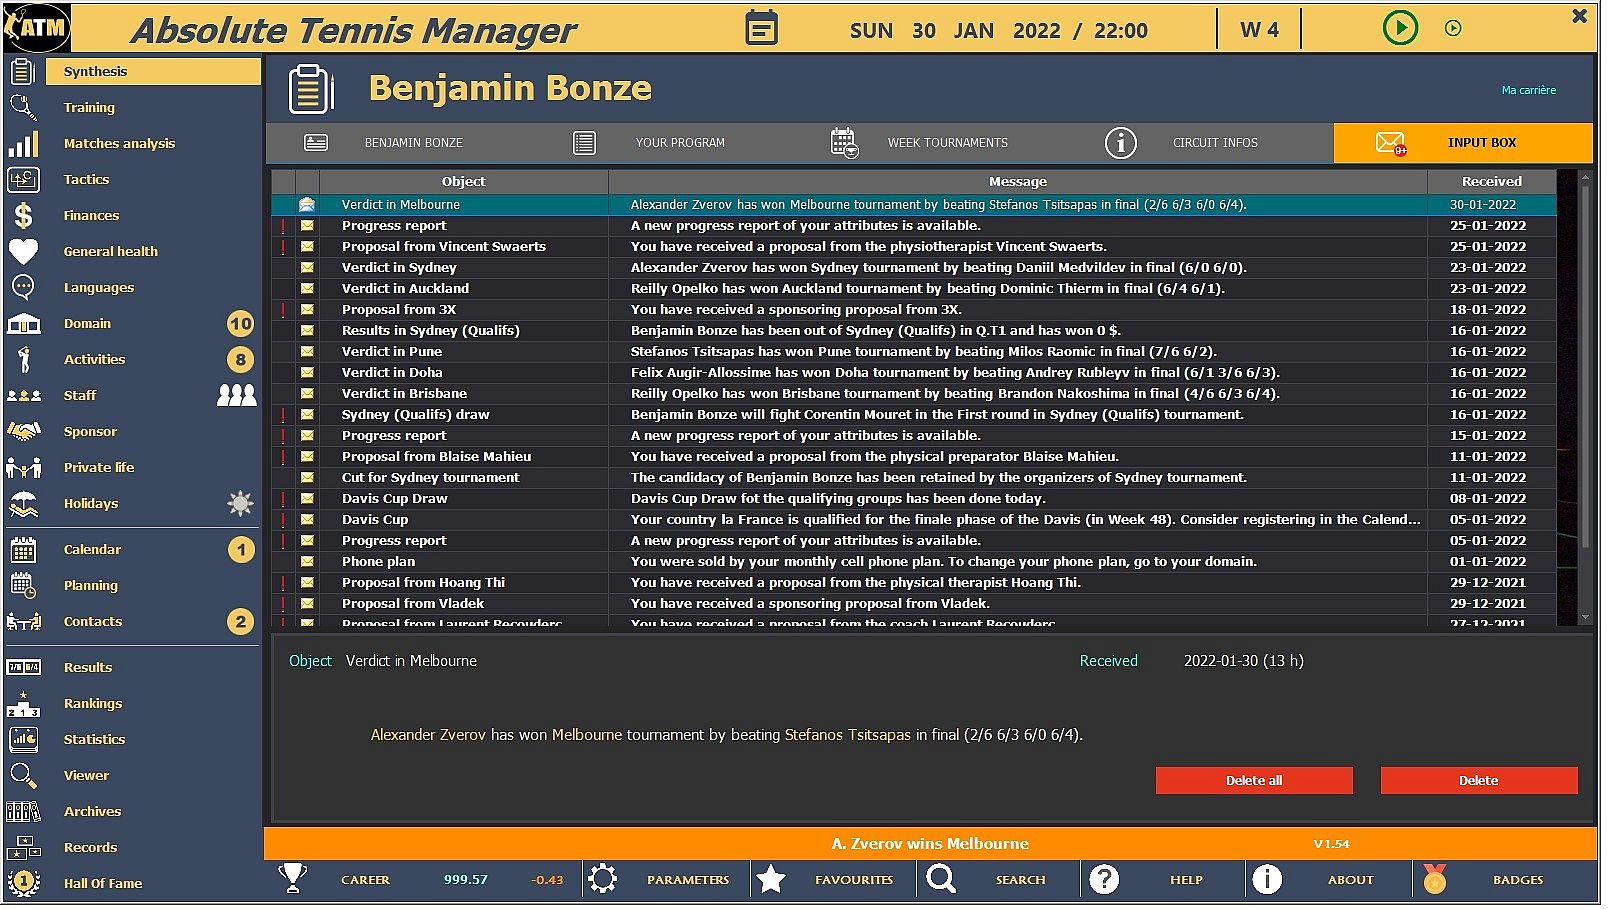This screenshot has height=909, width=1613.
Task: Select Cut for Sydney tournament message
Action: 914,478
